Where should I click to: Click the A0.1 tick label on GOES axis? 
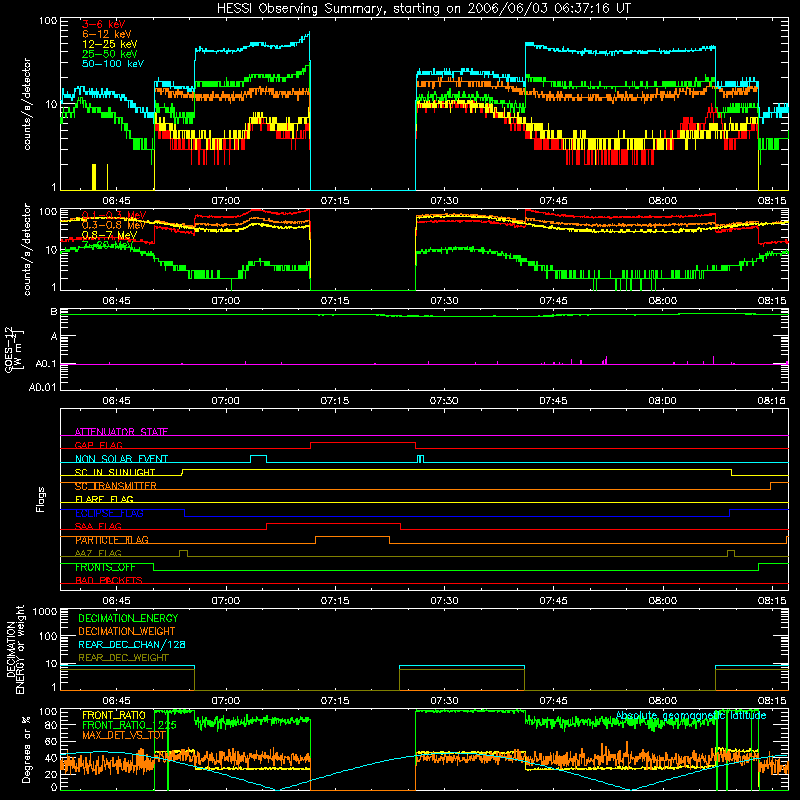(x=46, y=364)
